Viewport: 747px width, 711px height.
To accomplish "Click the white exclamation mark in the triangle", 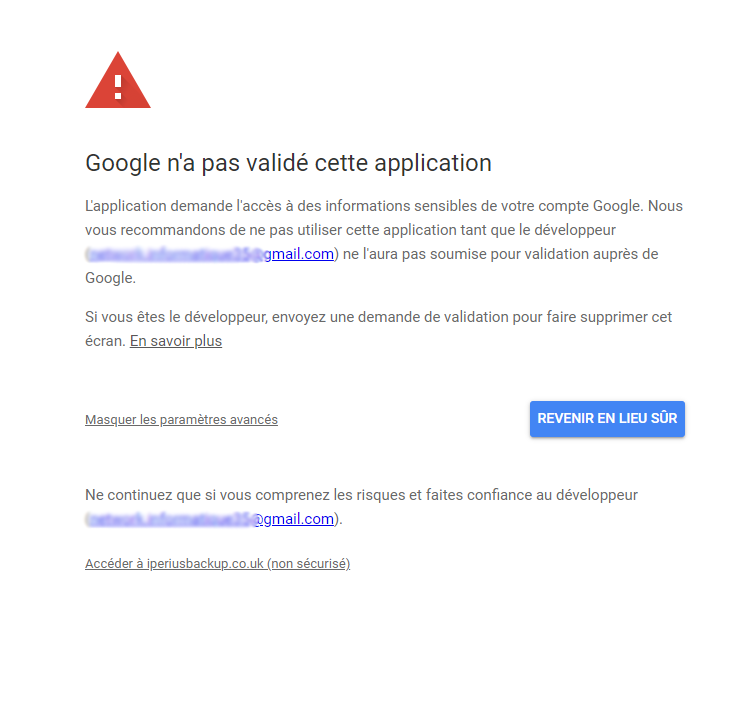I will [x=118, y=87].
